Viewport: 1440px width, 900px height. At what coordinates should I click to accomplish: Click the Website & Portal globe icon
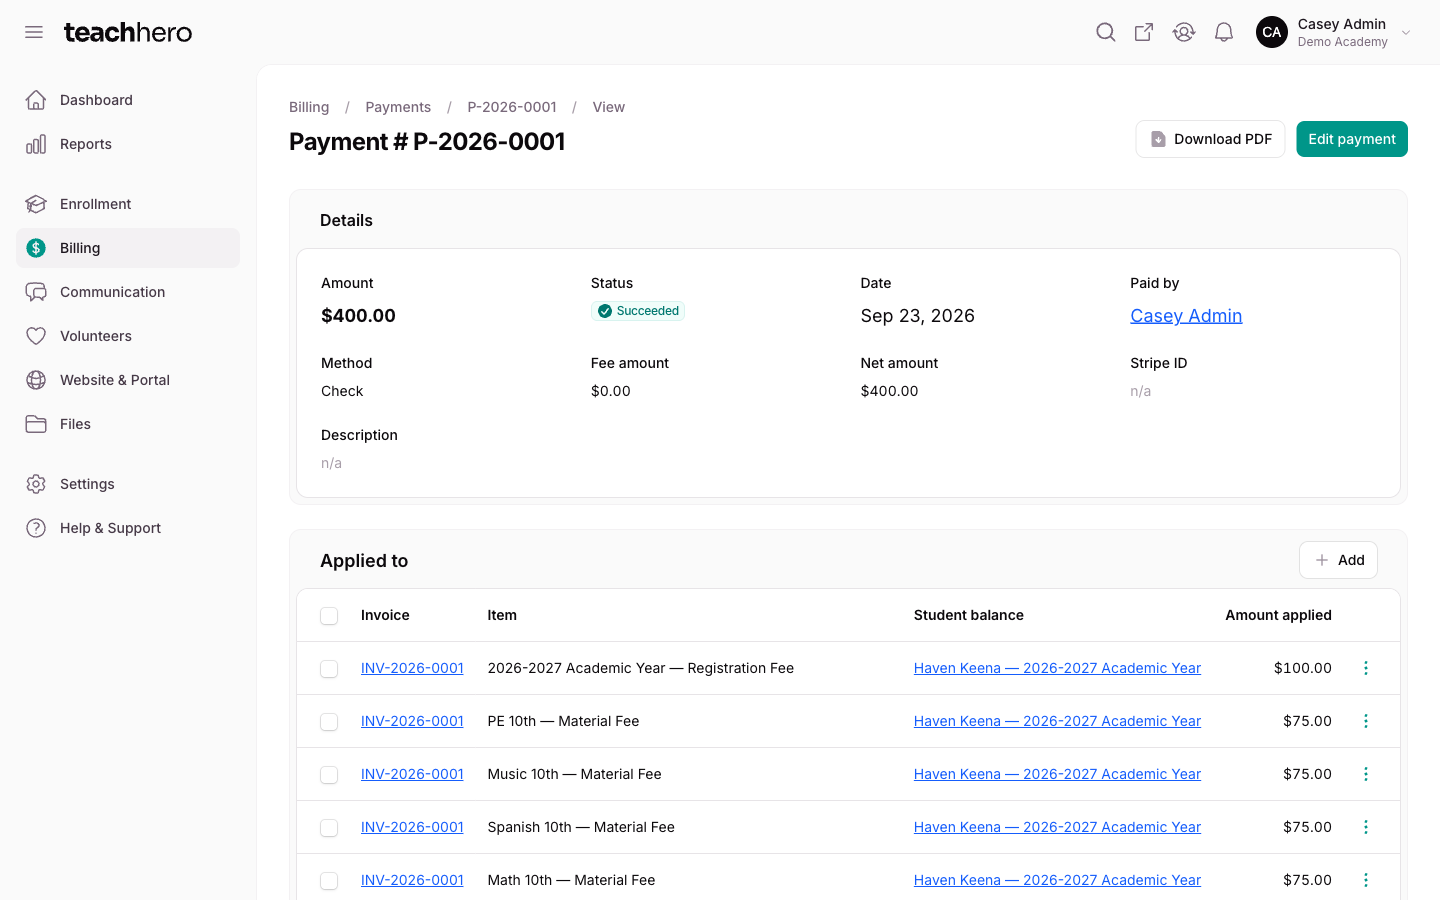36,380
